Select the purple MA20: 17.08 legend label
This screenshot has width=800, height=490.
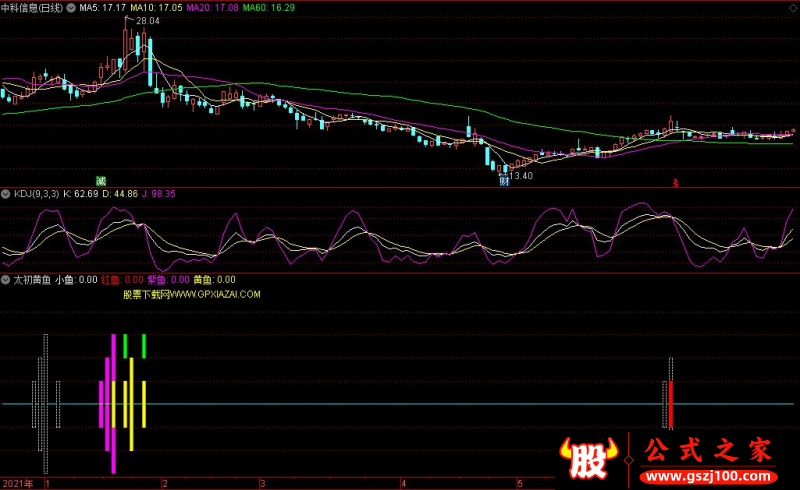click(212, 8)
